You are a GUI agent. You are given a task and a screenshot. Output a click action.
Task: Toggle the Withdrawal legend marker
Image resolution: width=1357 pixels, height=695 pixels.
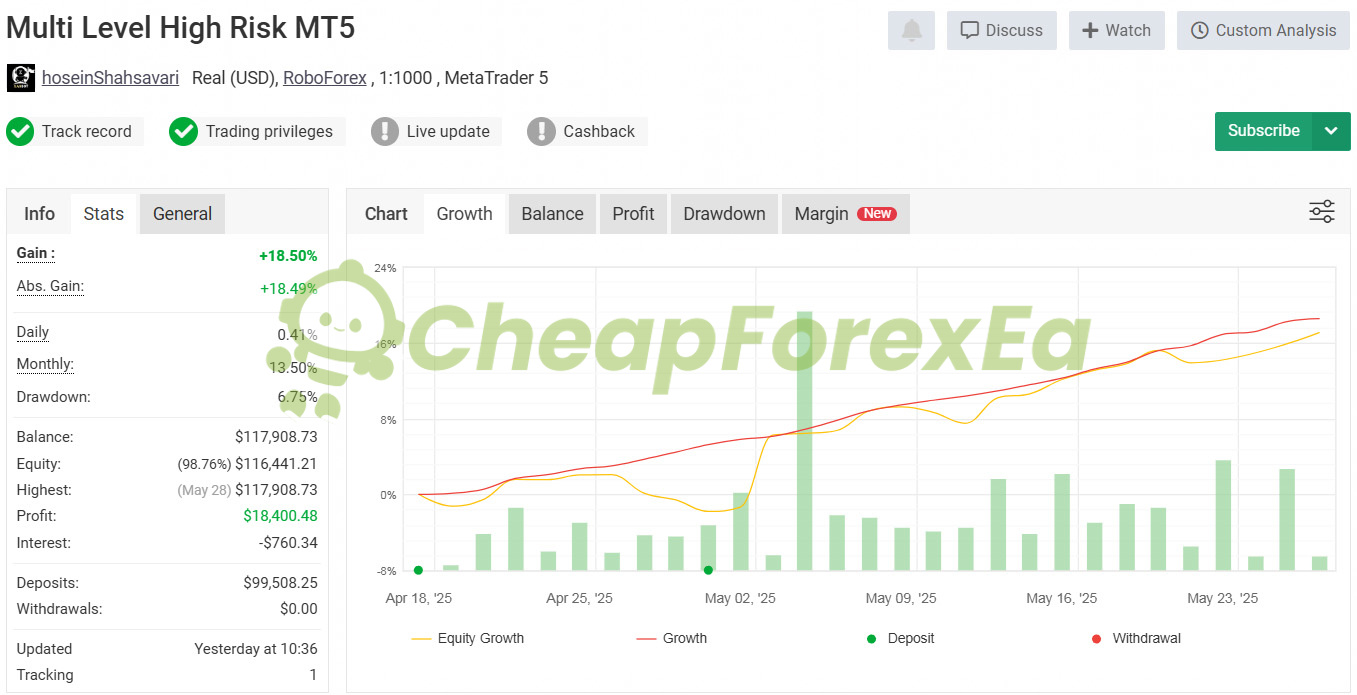pos(1136,638)
